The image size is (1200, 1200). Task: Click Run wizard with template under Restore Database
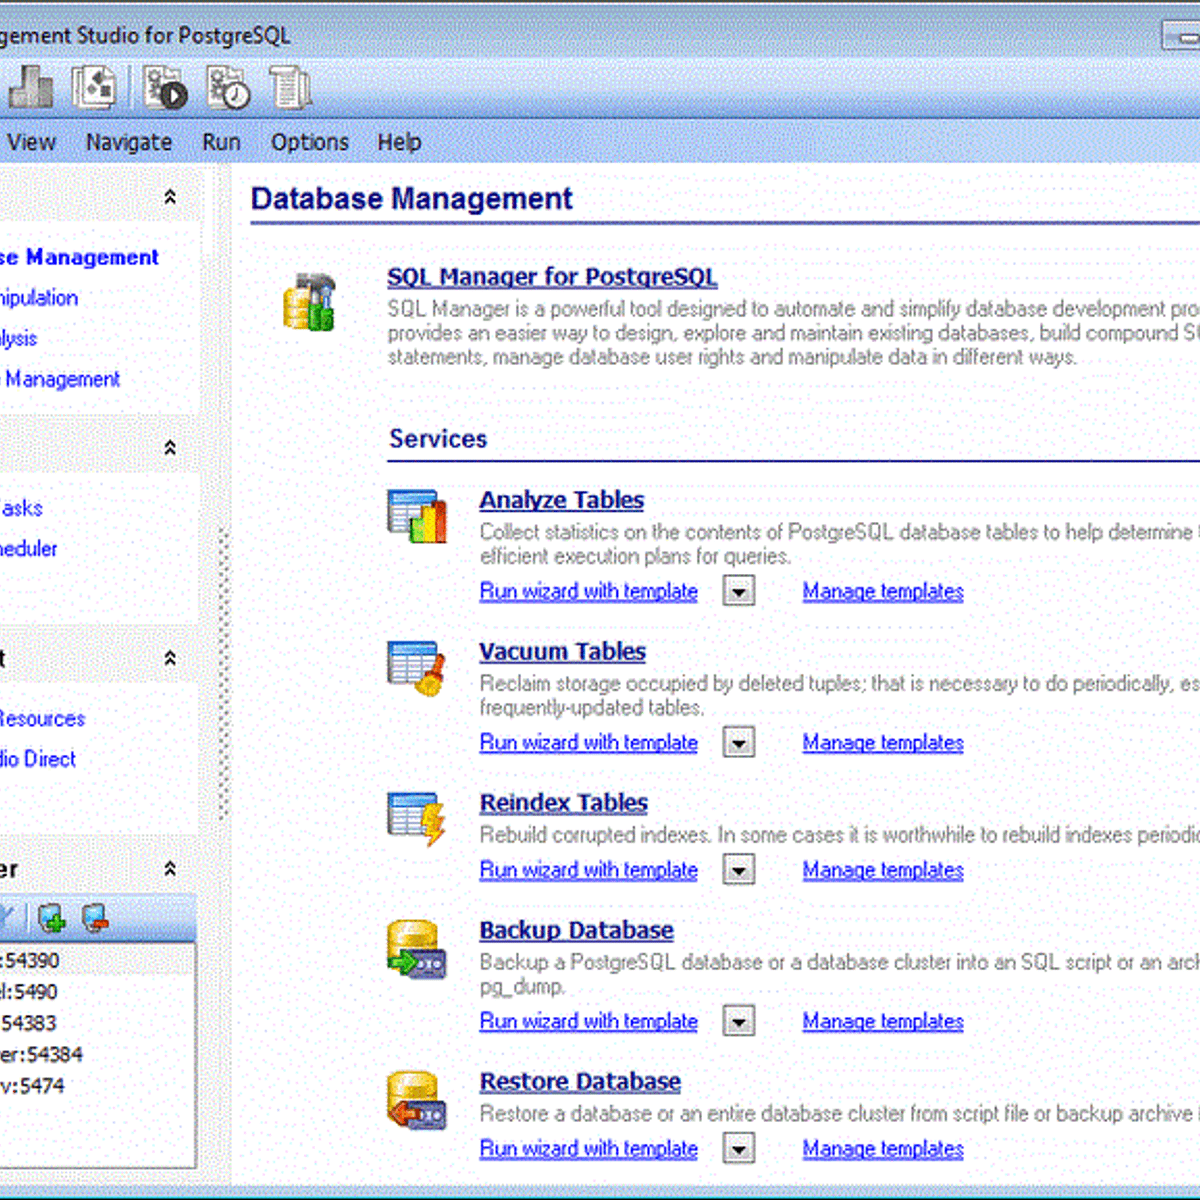pyautogui.click(x=588, y=1149)
